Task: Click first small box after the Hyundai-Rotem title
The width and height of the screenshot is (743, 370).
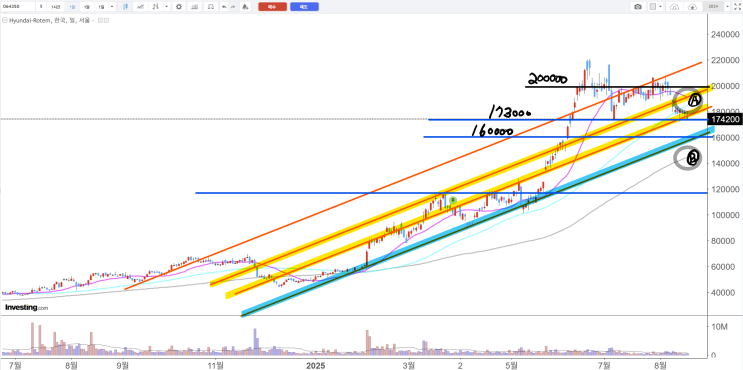Action: pyautogui.click(x=100, y=20)
